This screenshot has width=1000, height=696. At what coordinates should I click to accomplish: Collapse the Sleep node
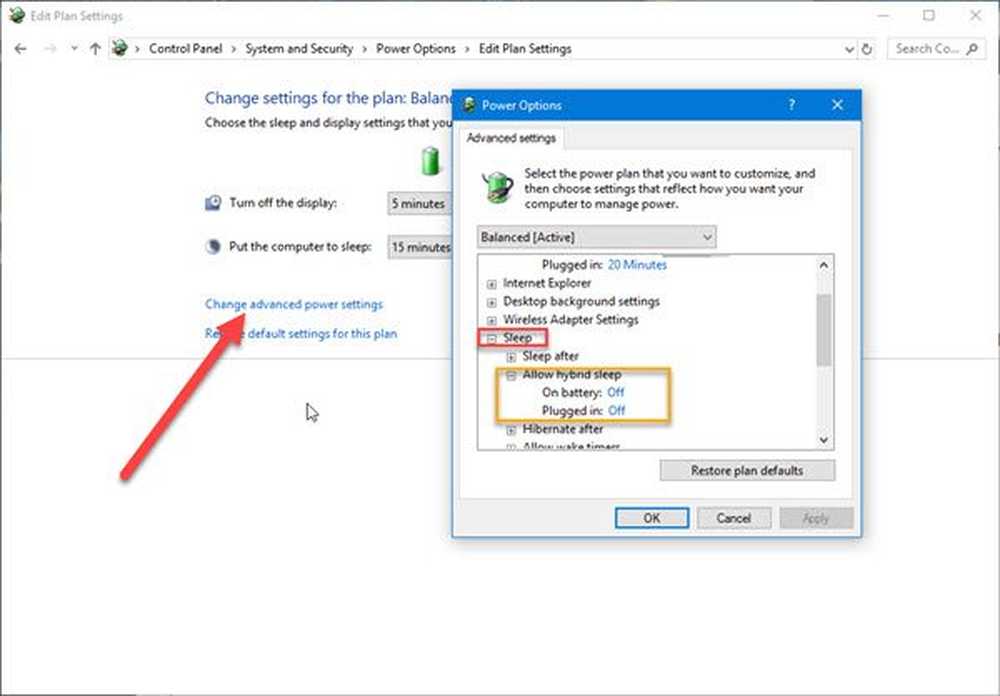pyautogui.click(x=492, y=339)
